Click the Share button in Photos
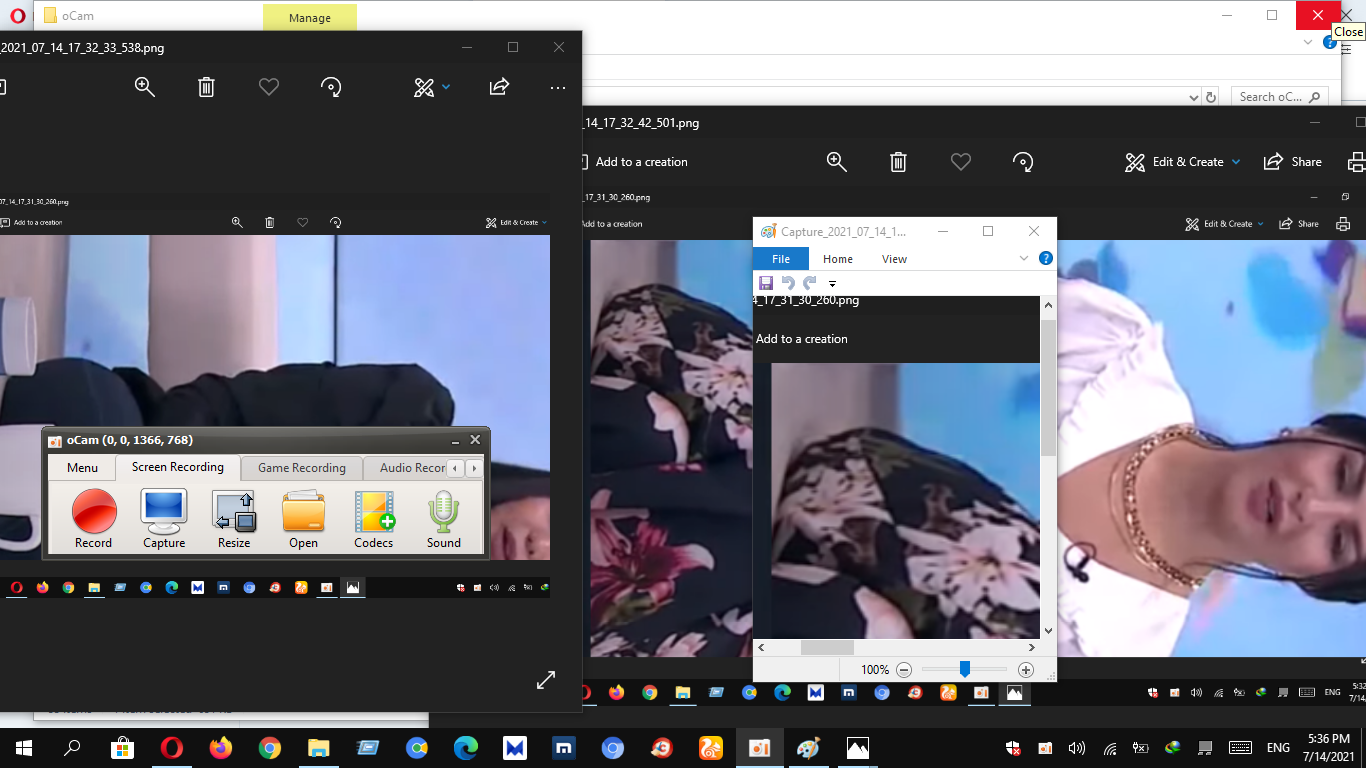Image resolution: width=1366 pixels, height=768 pixels. 1293,162
